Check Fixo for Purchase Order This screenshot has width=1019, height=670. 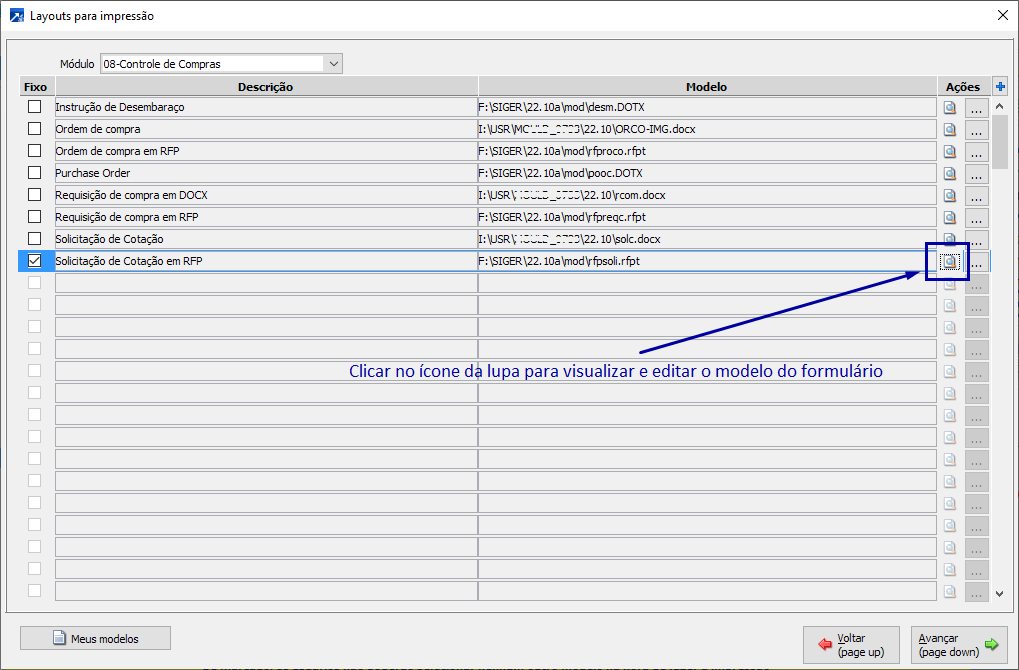coord(34,173)
